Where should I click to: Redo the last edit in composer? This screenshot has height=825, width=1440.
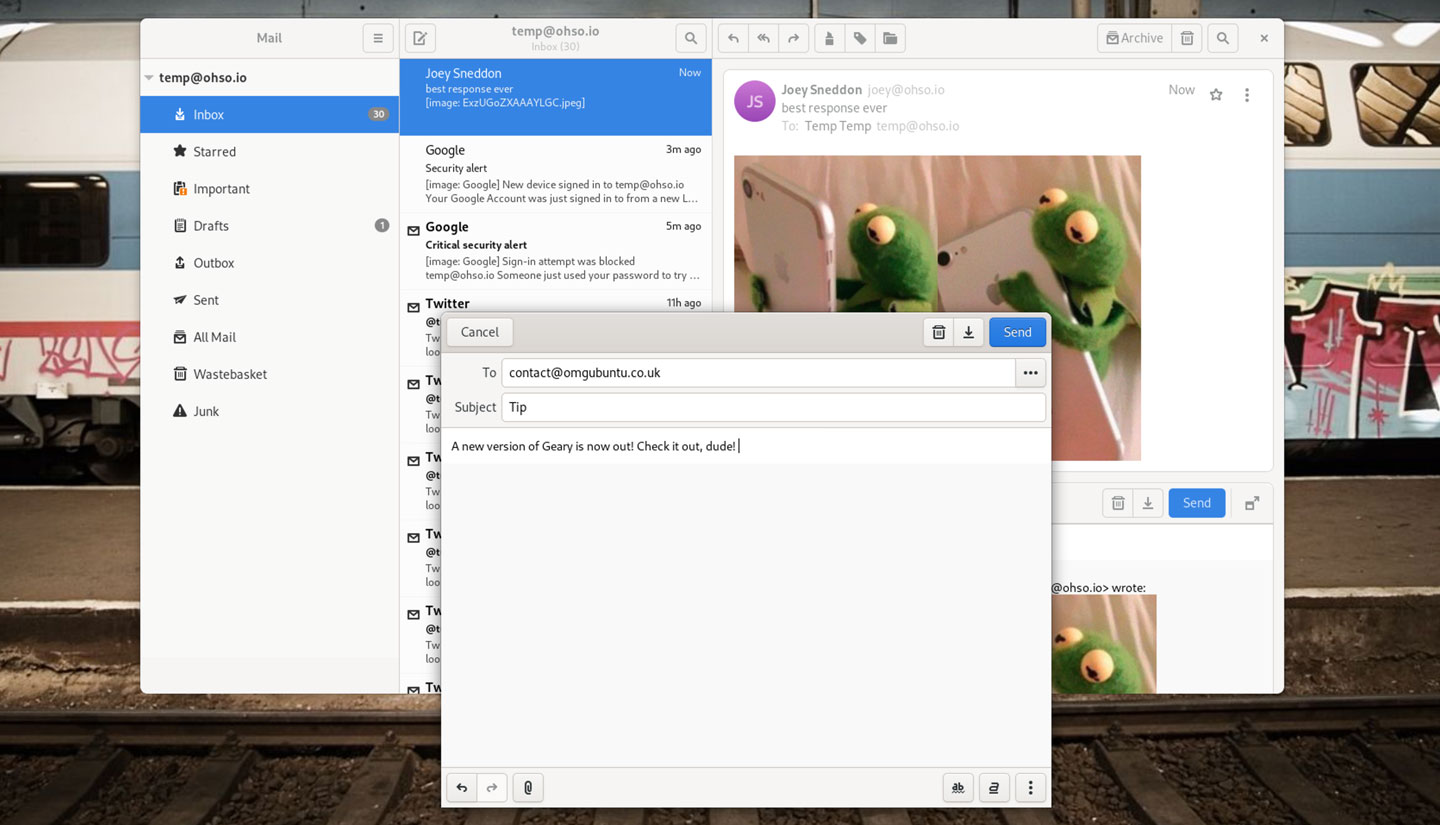[492, 788]
